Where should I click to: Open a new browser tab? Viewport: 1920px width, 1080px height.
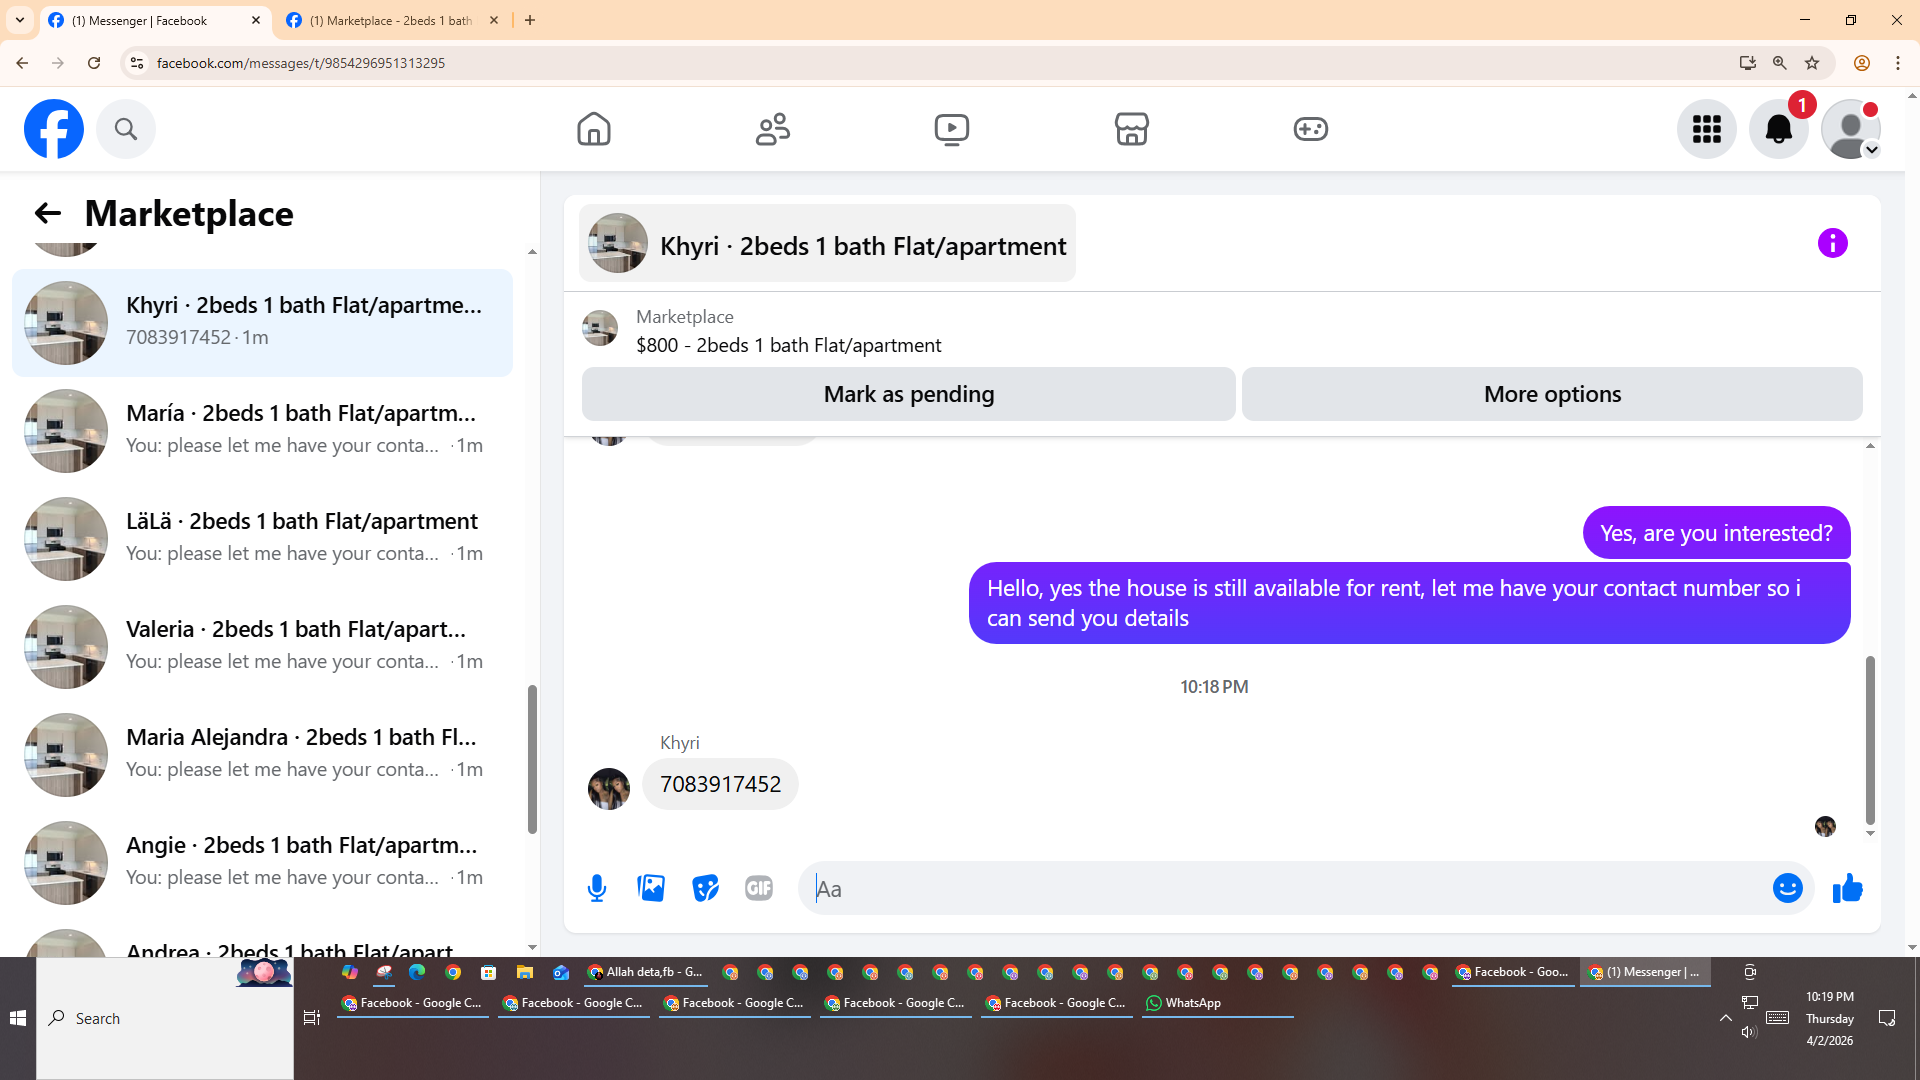530,20
